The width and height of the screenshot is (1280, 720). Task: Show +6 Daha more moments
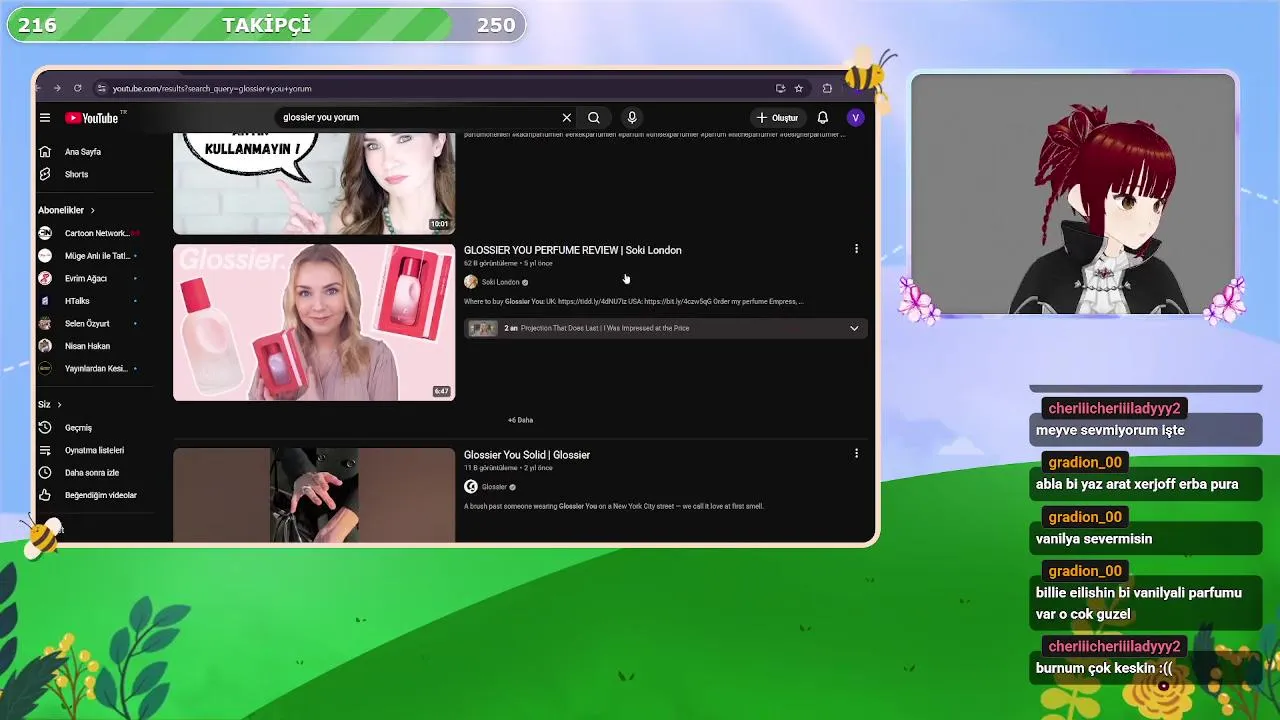[520, 420]
